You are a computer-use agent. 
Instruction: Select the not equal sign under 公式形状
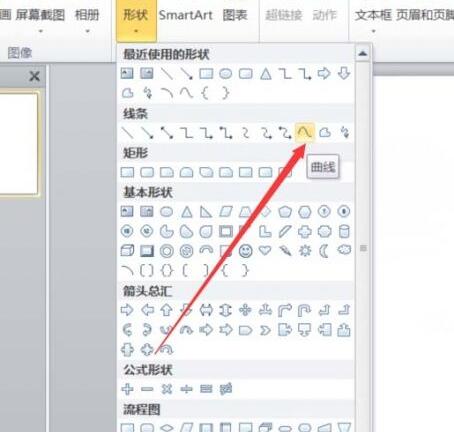click(226, 389)
